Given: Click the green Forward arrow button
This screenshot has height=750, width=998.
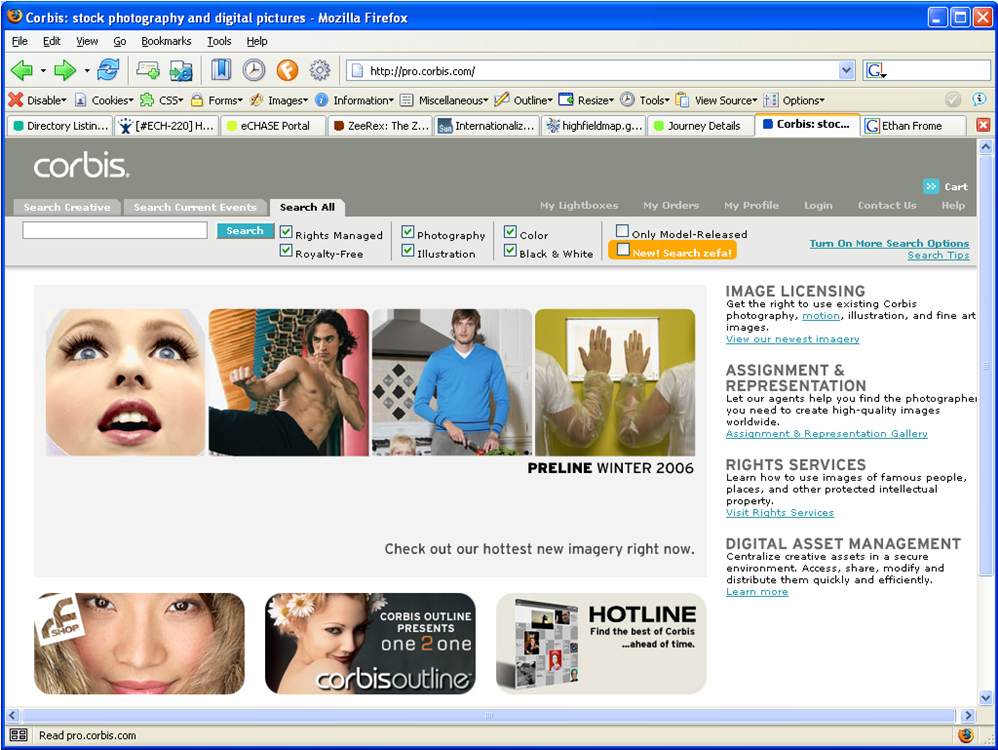Looking at the screenshot, I should (x=65, y=70).
